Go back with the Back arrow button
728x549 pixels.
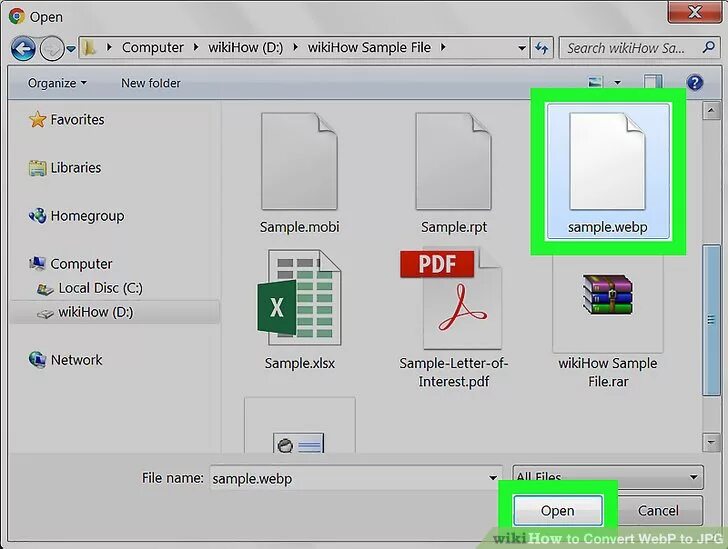23,48
